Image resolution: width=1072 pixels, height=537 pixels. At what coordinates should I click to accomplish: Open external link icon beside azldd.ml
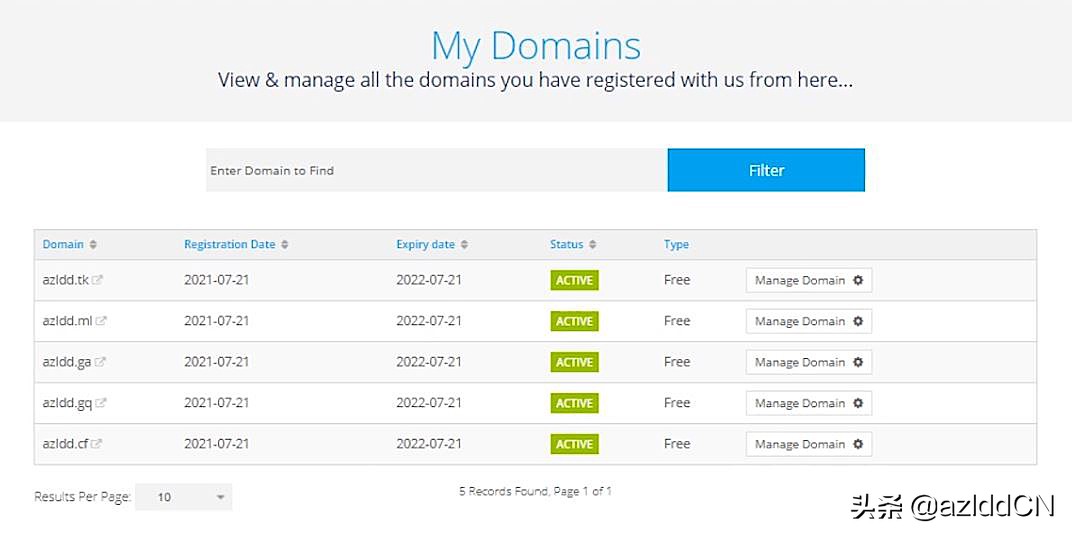coord(100,321)
